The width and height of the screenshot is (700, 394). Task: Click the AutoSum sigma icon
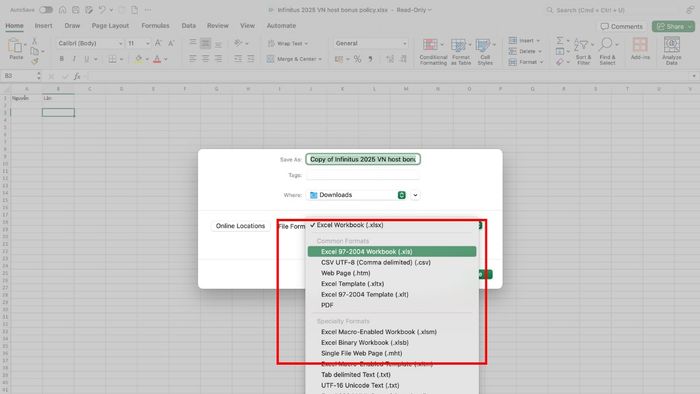559,41
